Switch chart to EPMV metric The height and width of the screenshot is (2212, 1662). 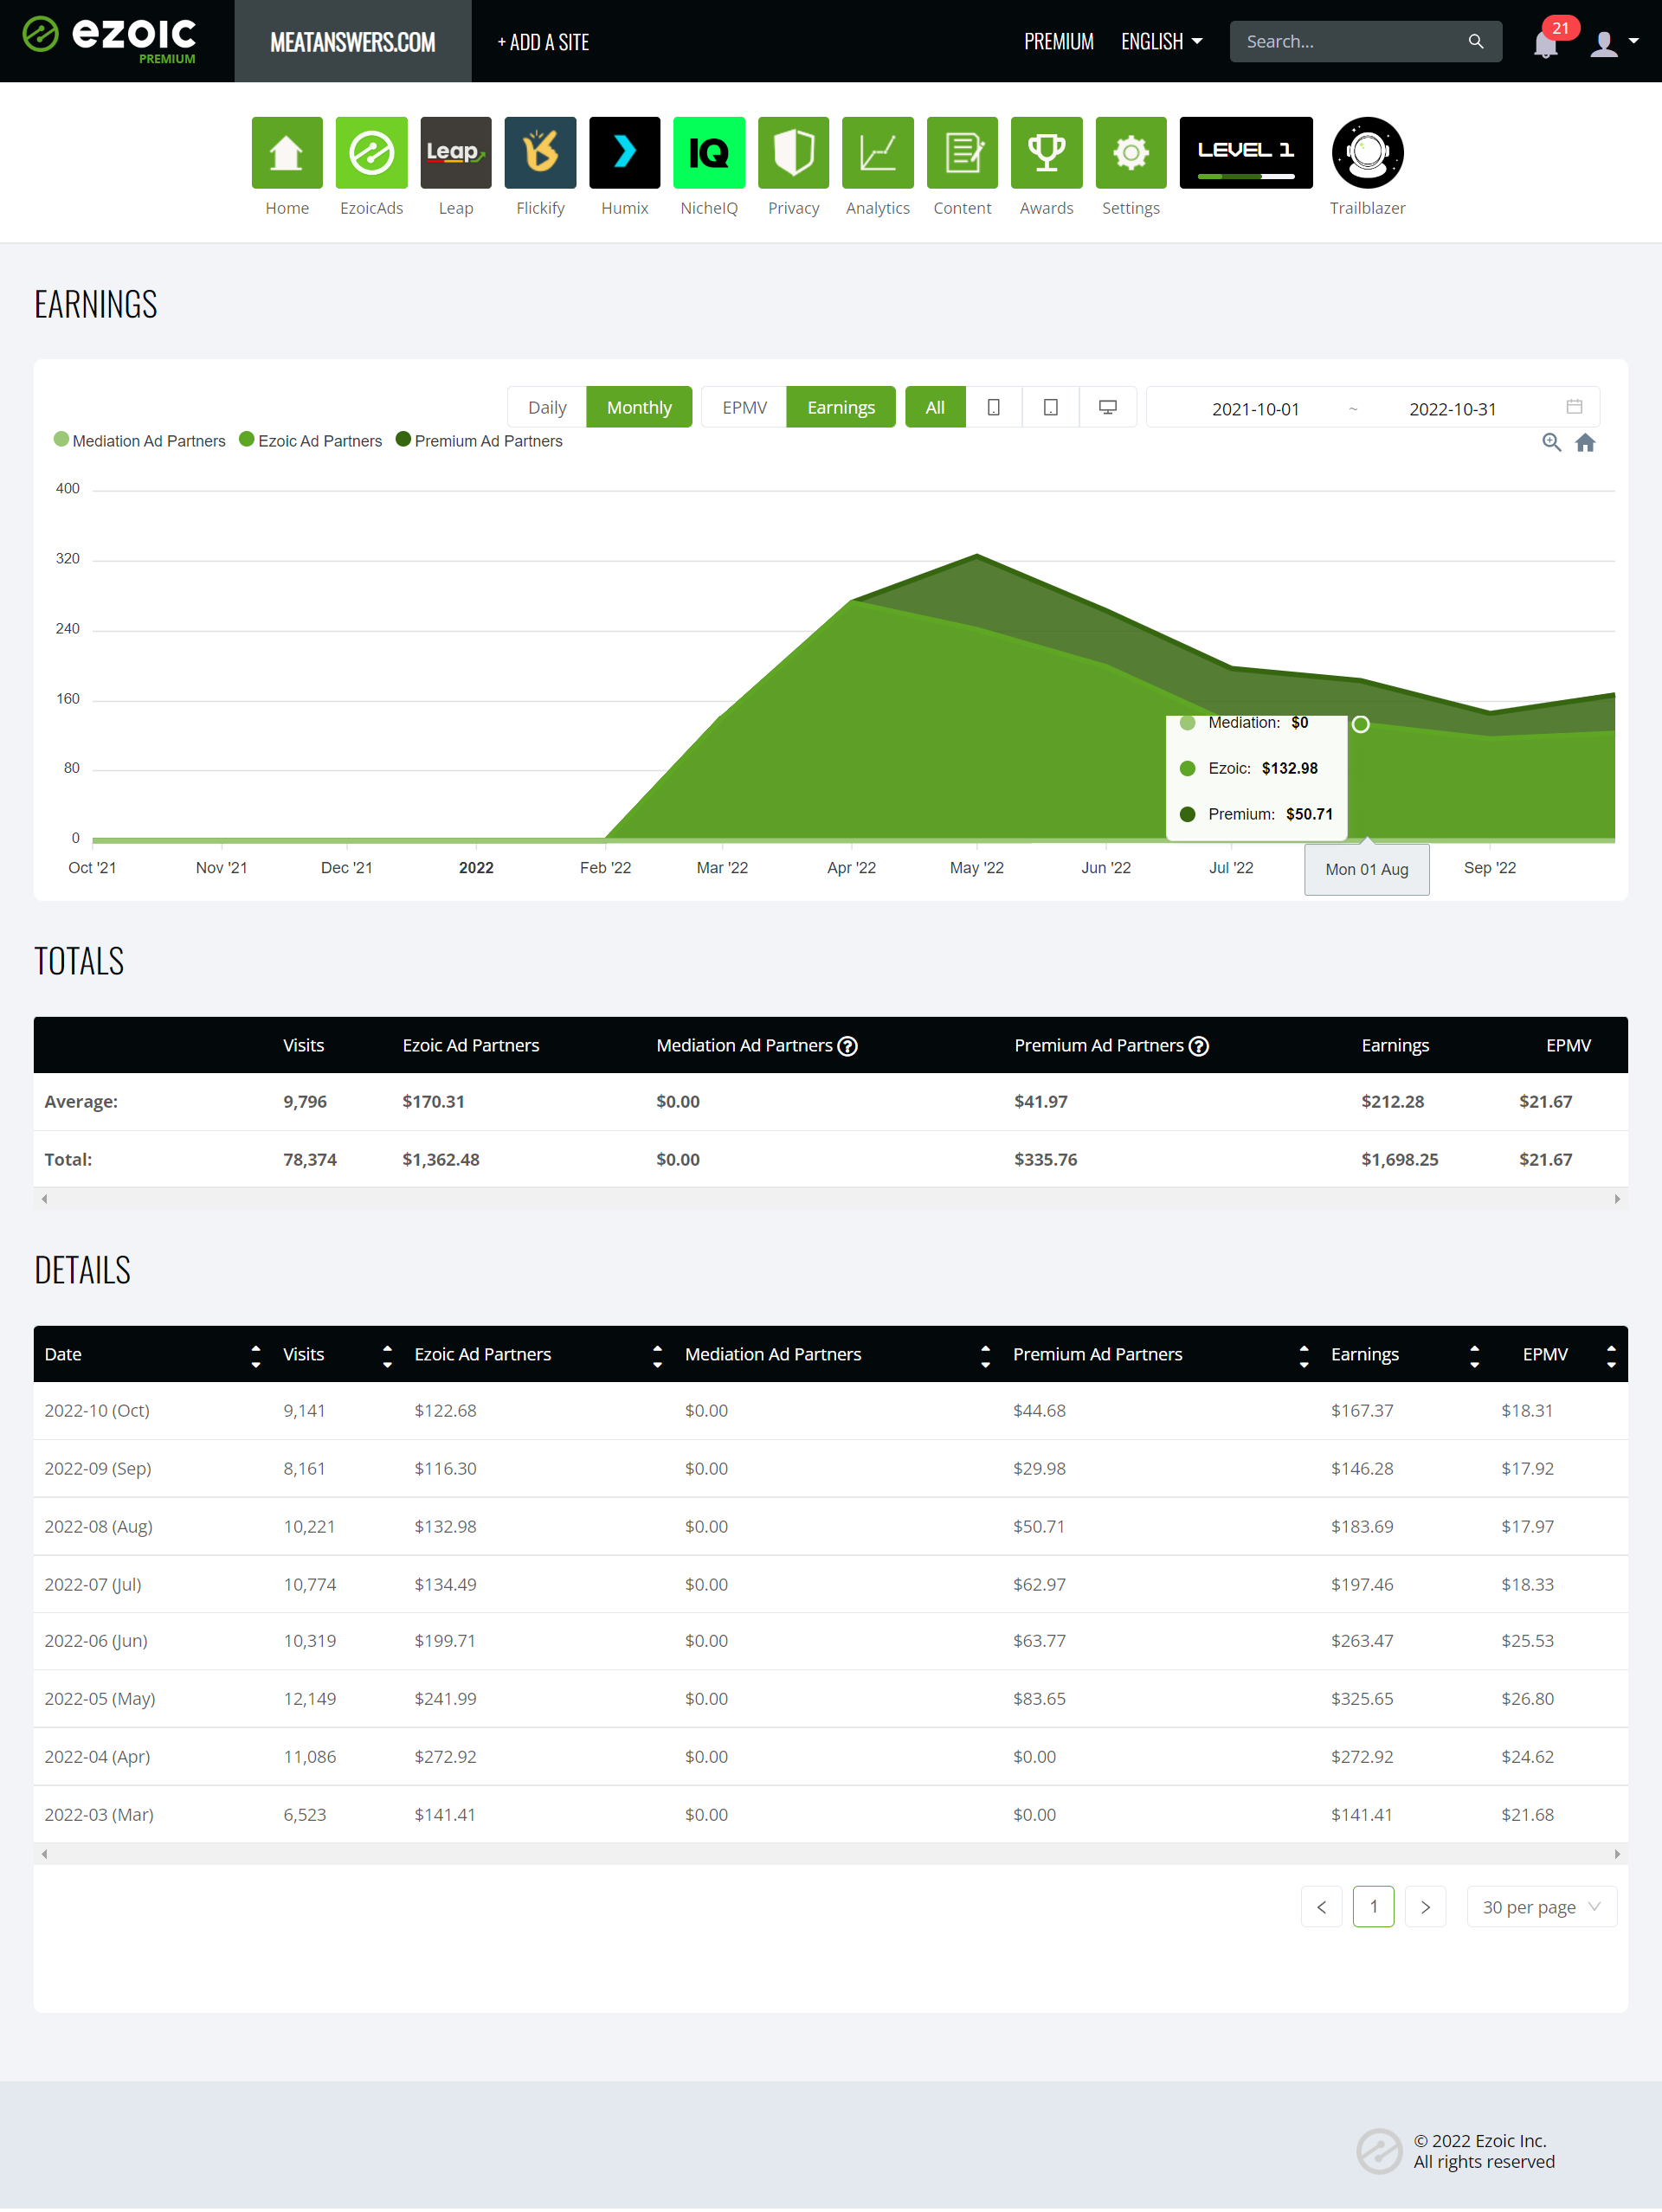point(745,407)
